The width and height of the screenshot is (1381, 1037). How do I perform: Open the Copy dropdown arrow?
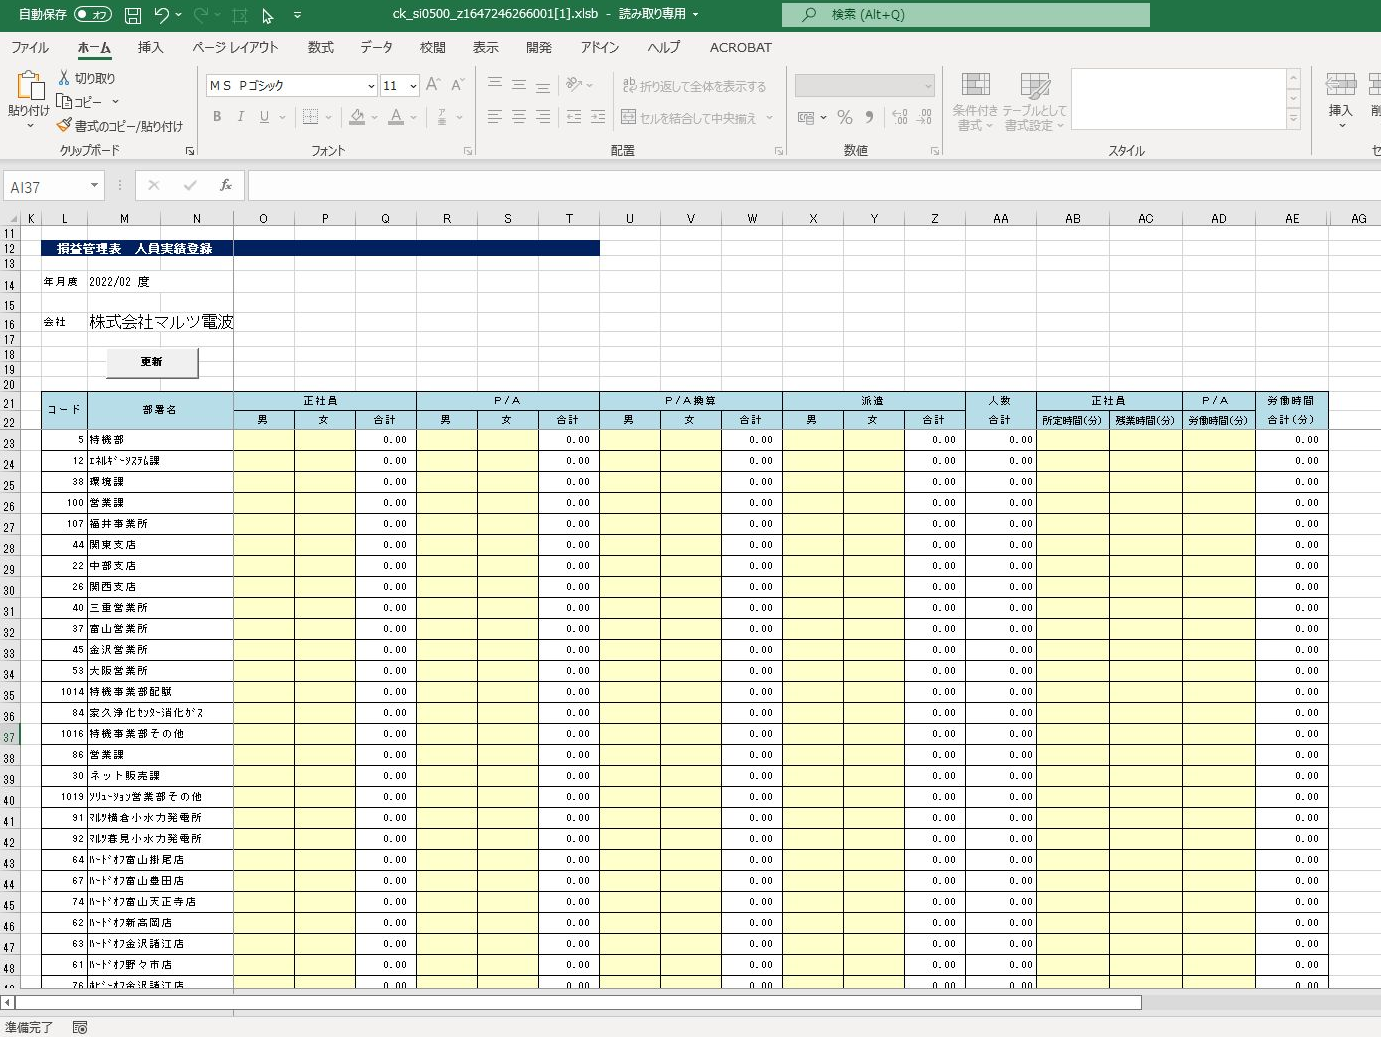[115, 102]
